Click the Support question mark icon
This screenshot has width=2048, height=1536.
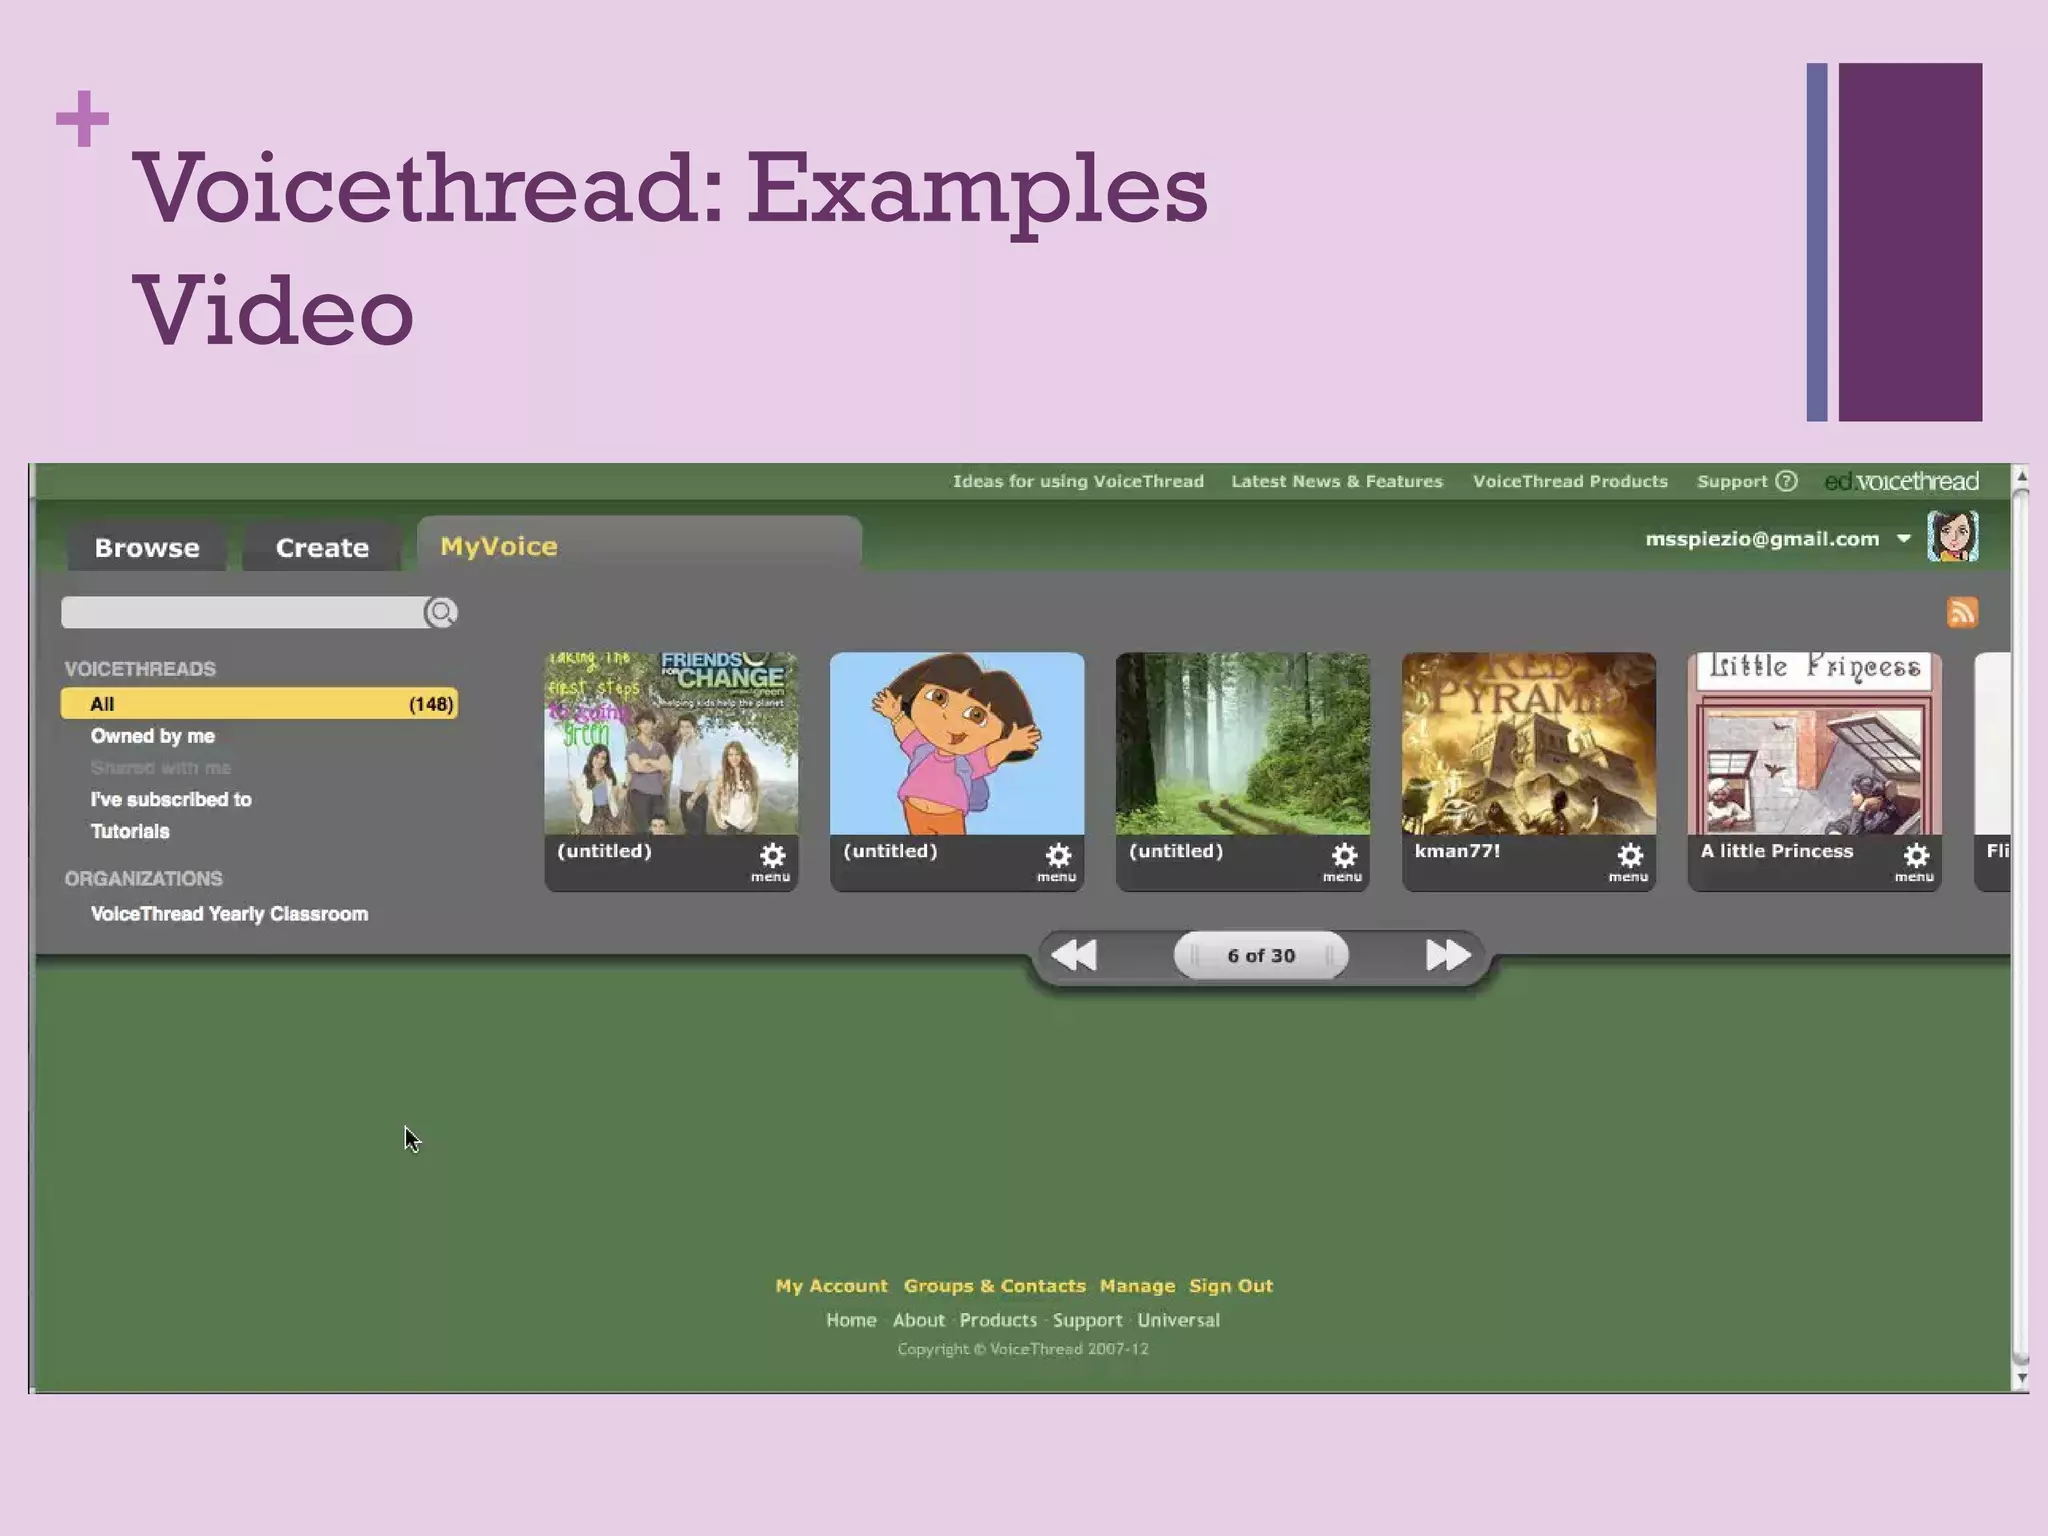pos(1786,481)
